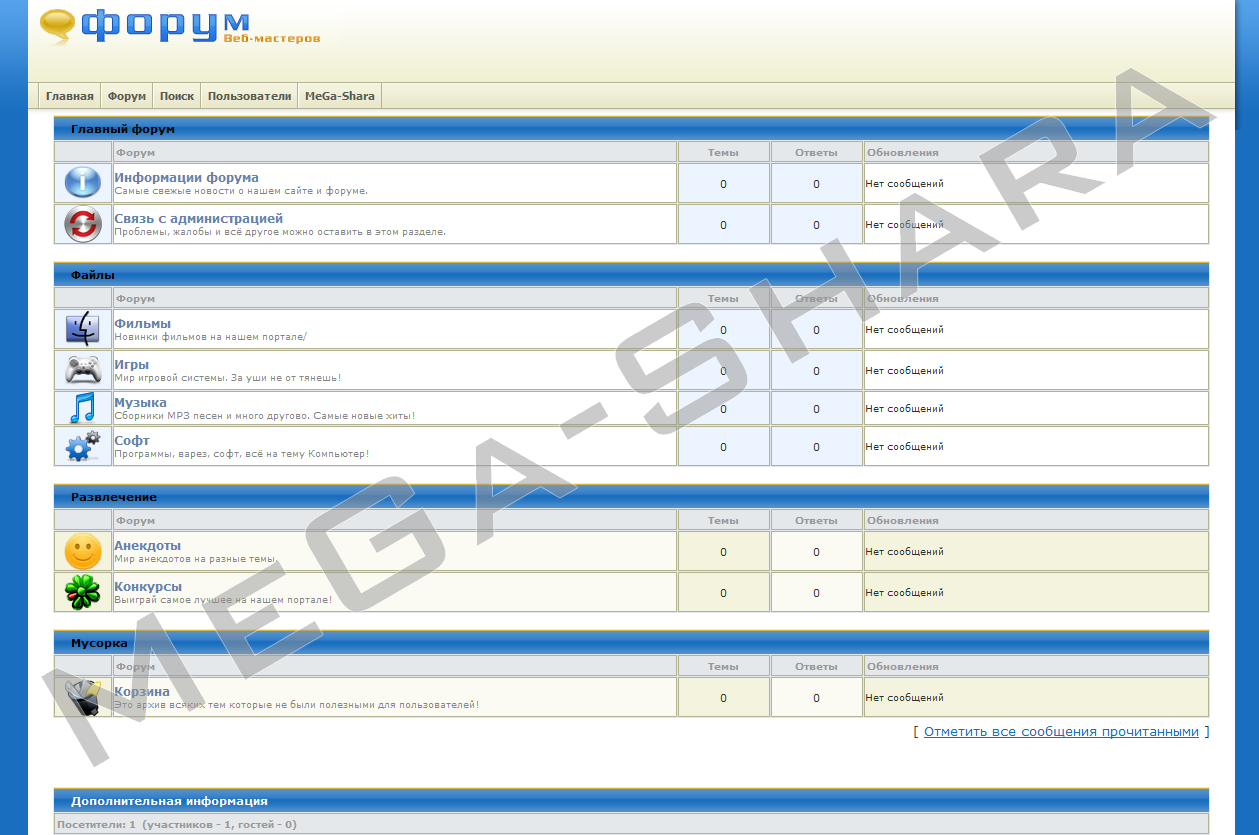
Task: Open the Софт forum link
Action: [x=132, y=440]
